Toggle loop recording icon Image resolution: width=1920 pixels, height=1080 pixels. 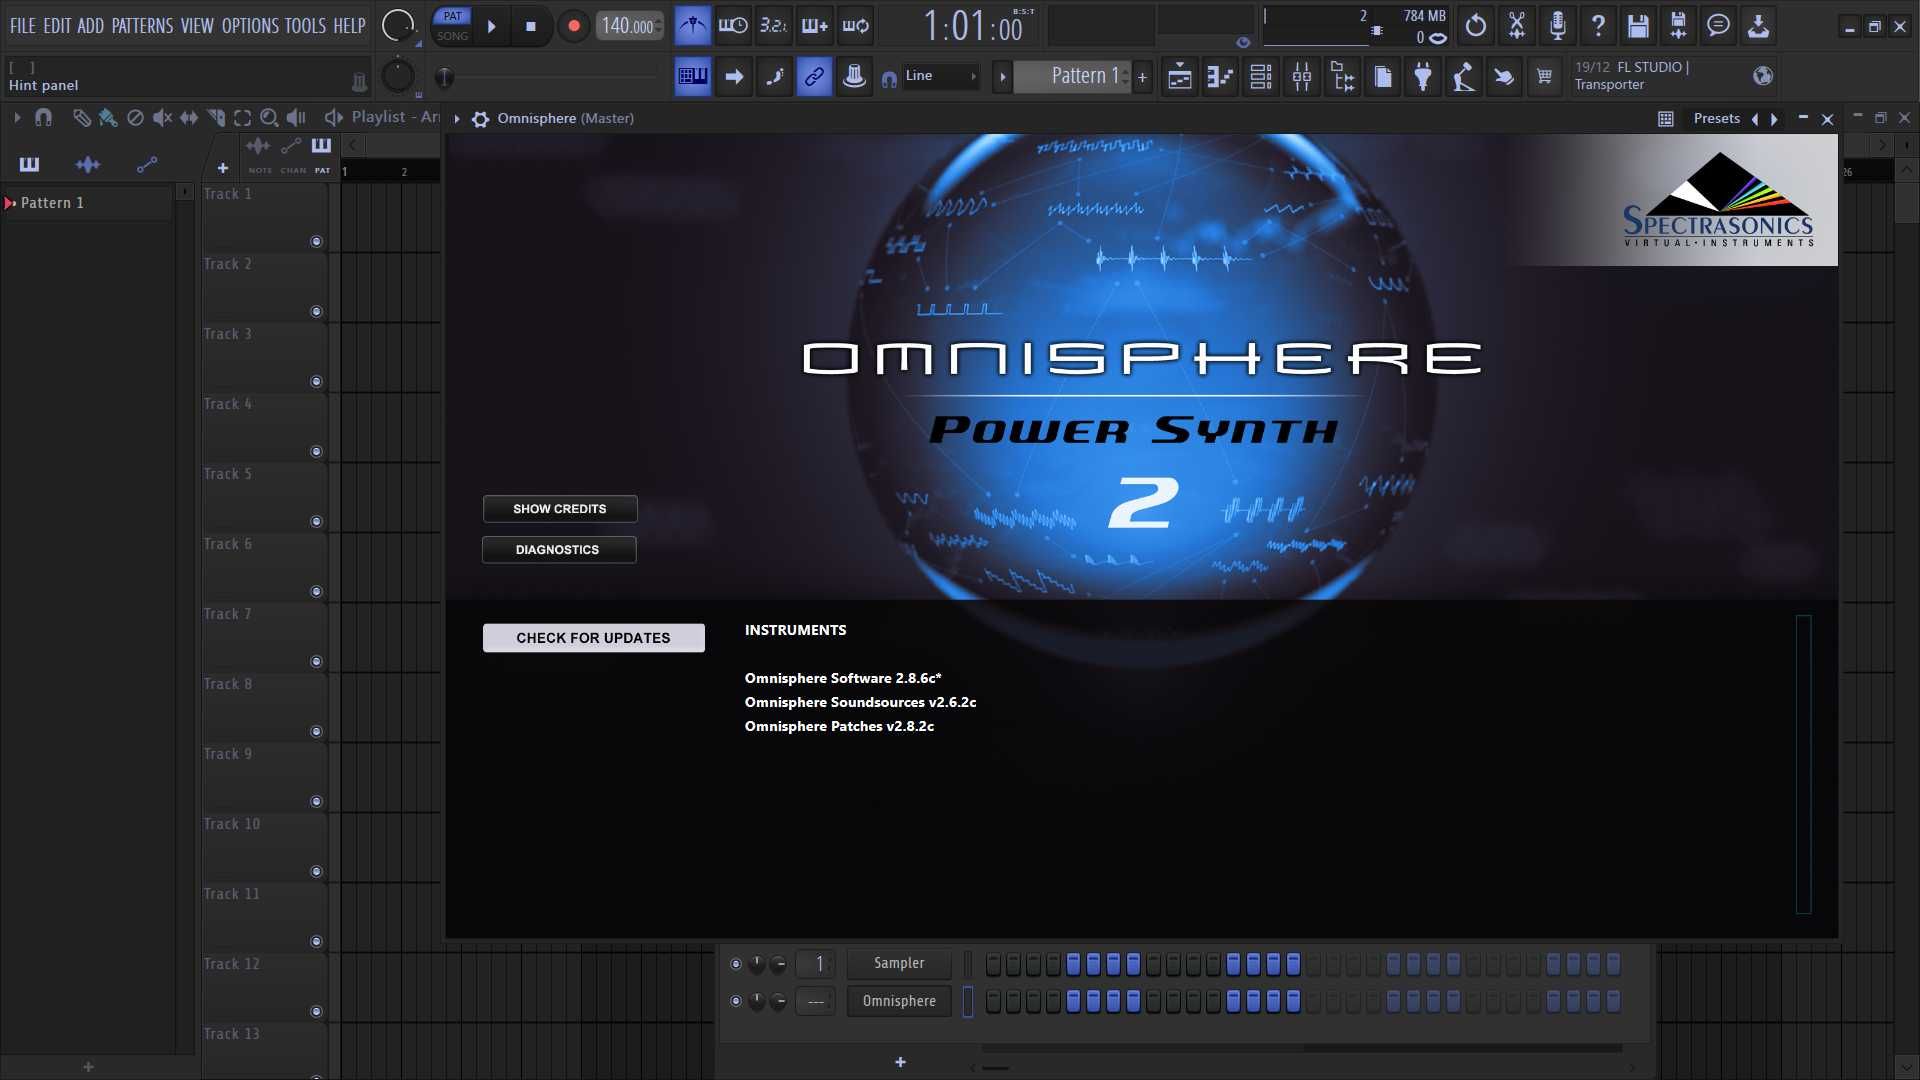pos(856,26)
